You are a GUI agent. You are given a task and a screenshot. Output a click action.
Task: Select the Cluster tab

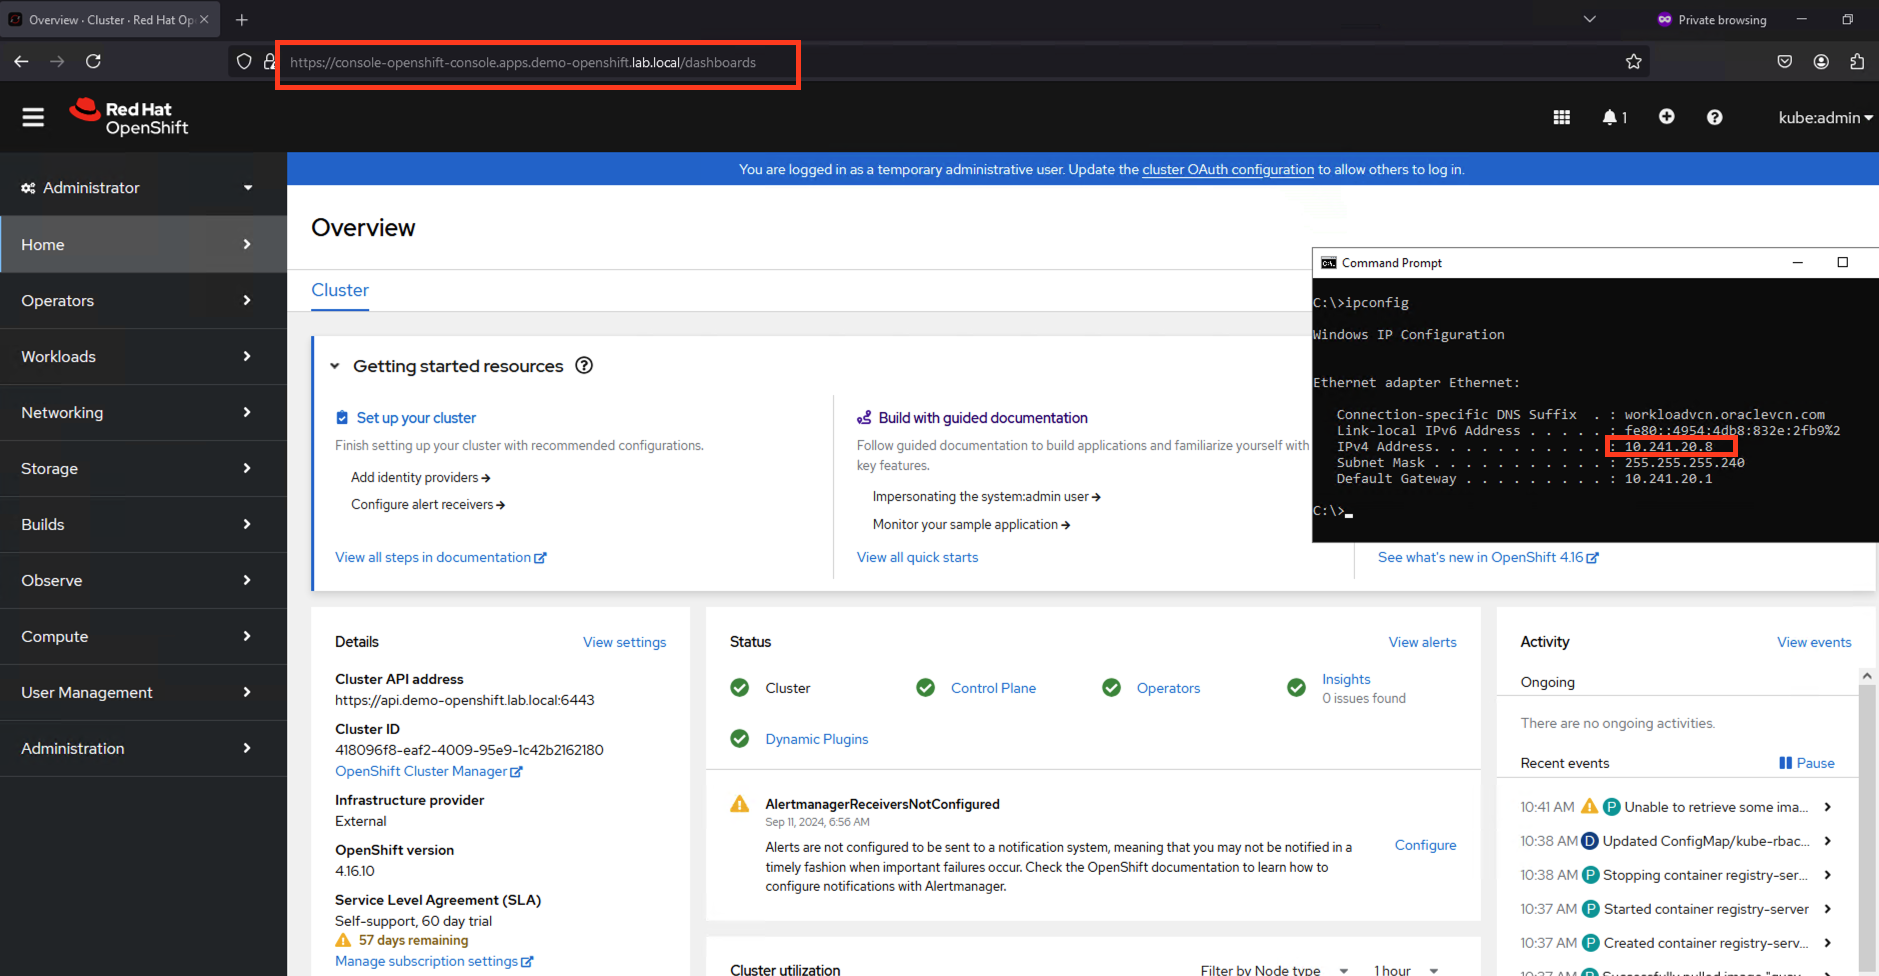[340, 290]
